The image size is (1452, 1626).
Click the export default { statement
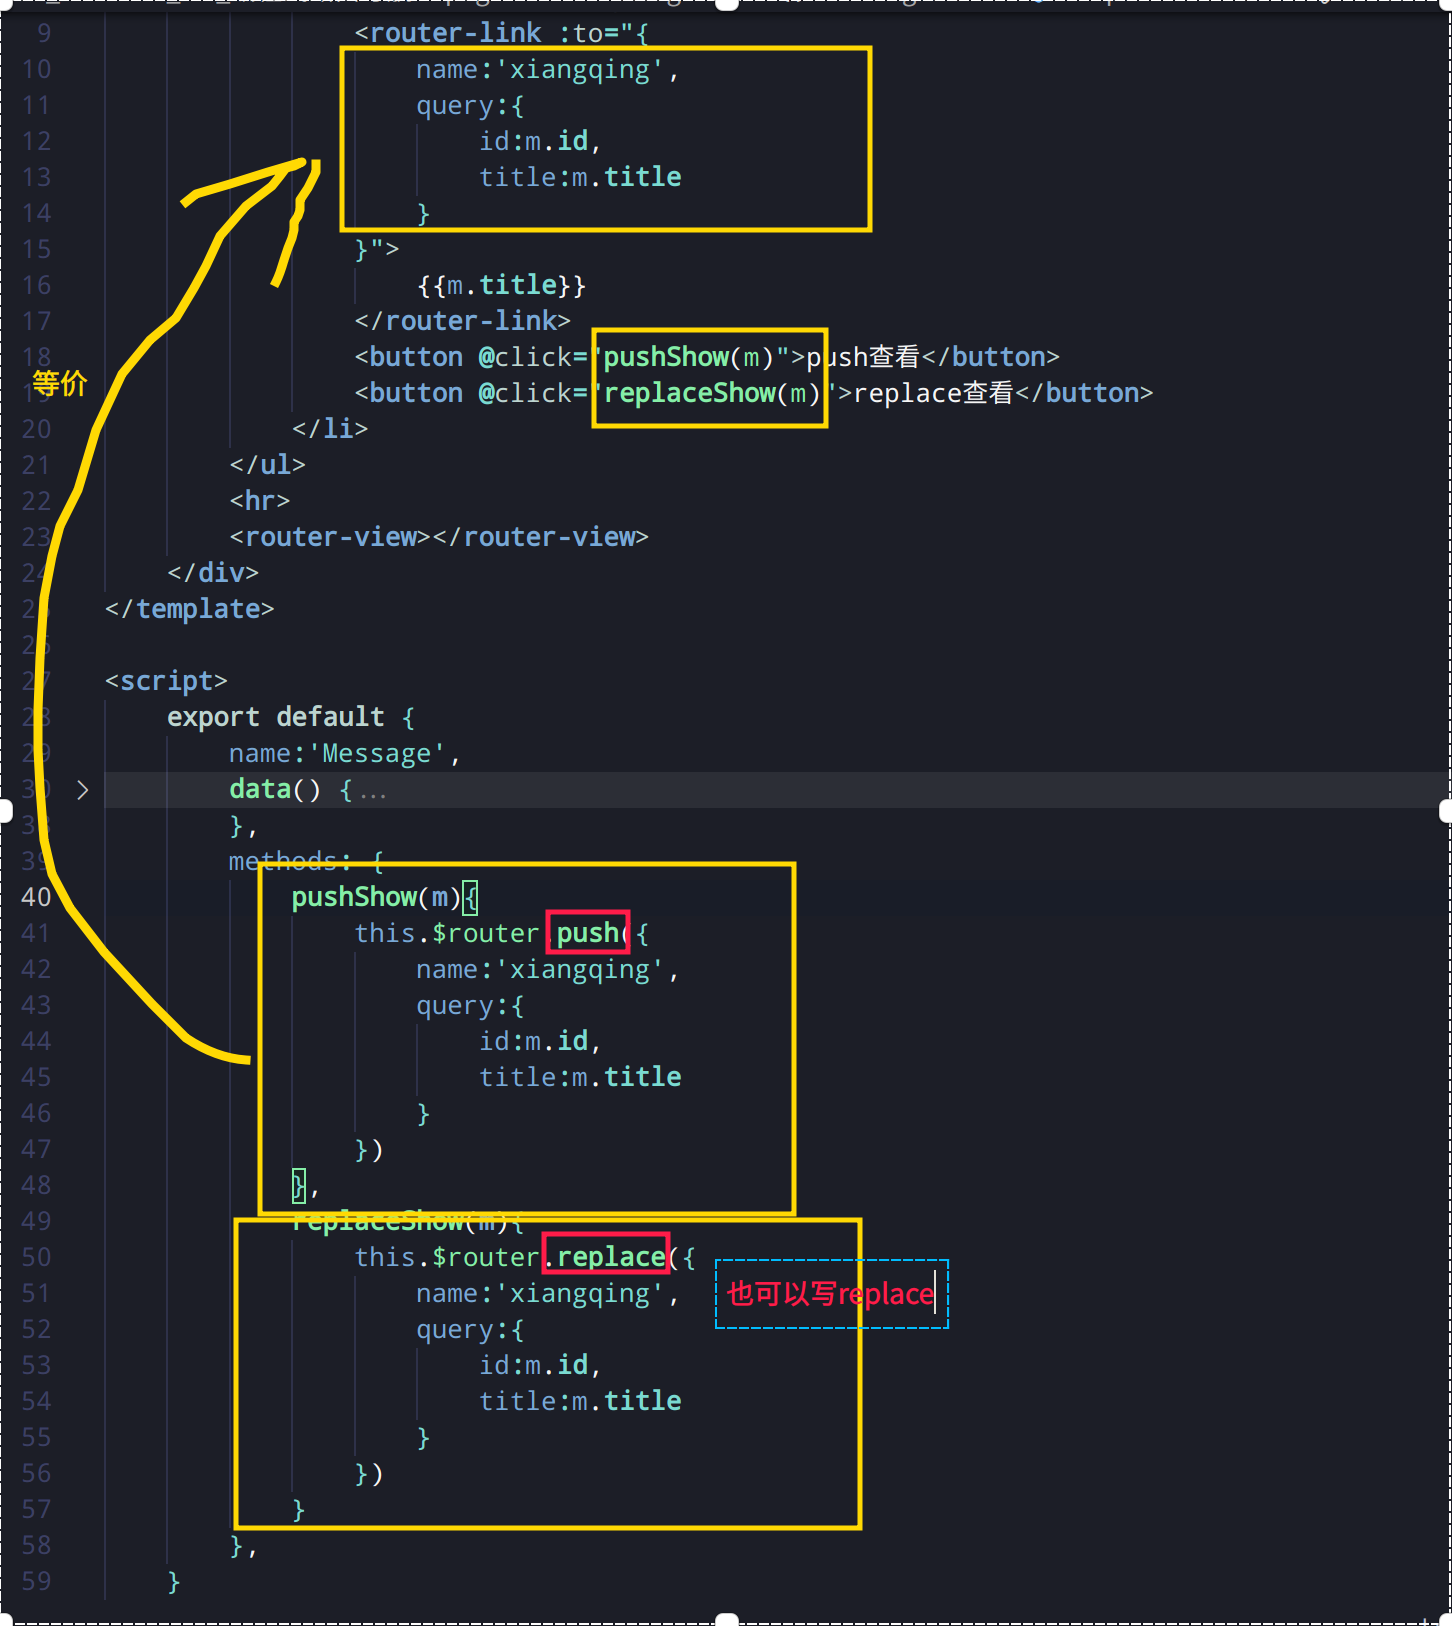[x=291, y=717]
